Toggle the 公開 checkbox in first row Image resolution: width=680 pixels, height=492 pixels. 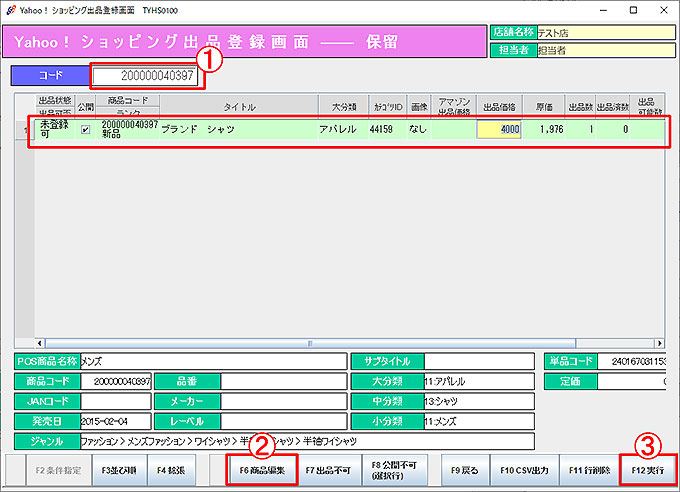85,129
